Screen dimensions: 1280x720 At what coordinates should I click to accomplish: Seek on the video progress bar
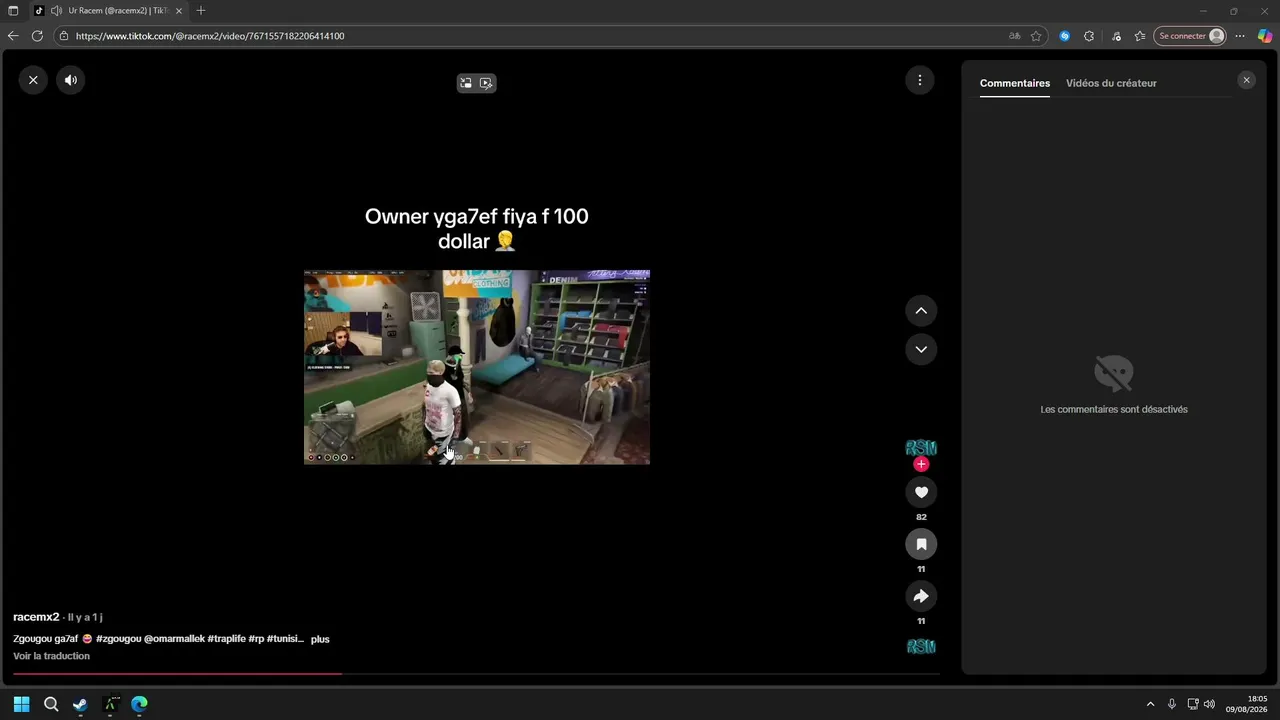[x=476, y=674]
